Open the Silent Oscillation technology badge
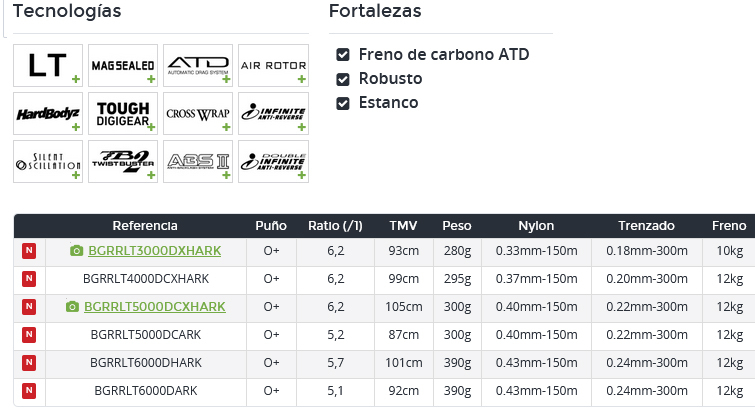The height and width of the screenshot is (418, 755). (x=48, y=162)
